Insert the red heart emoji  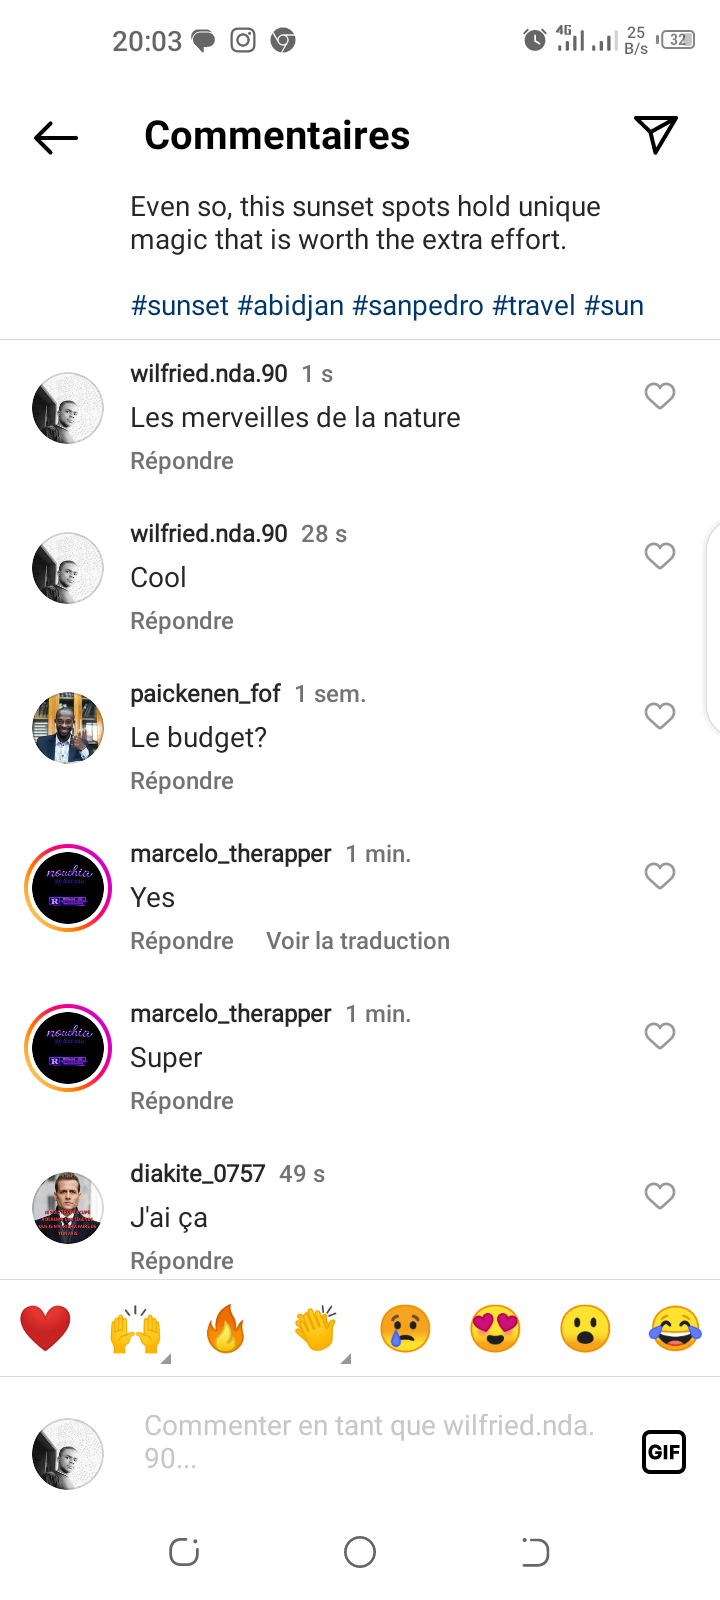[x=46, y=1329]
